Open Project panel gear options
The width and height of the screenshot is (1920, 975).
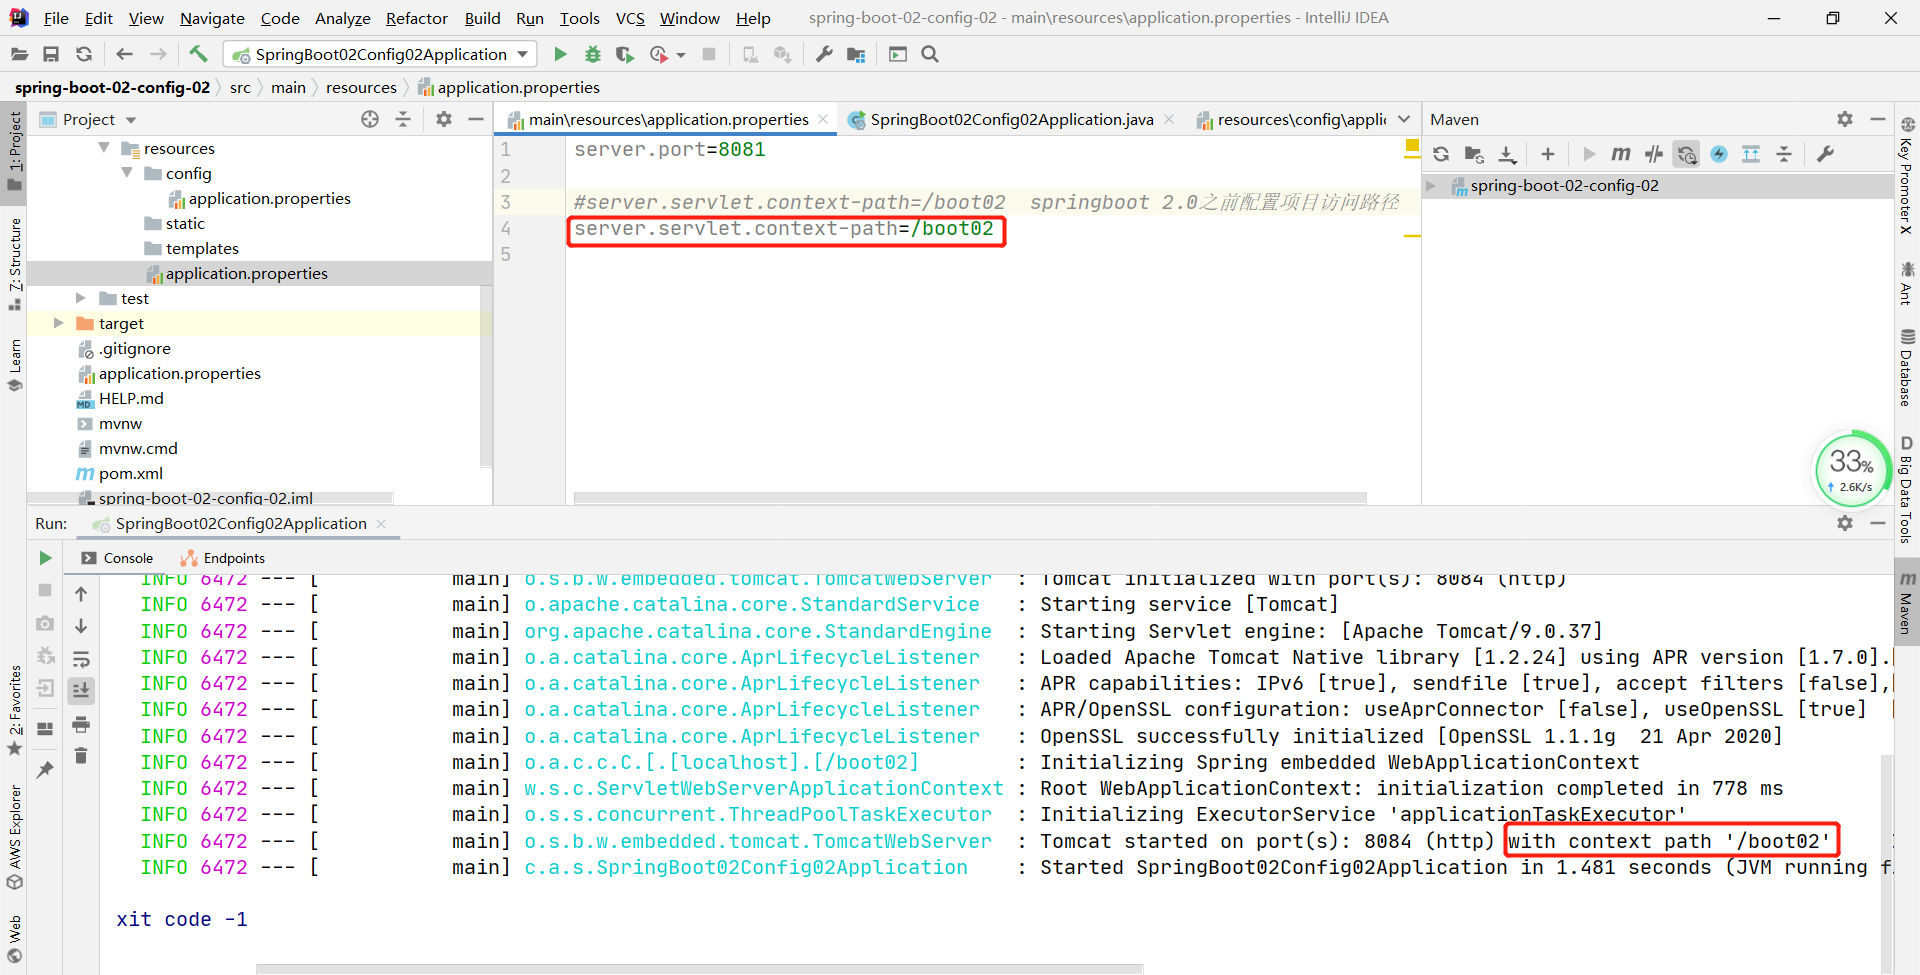[x=444, y=119]
